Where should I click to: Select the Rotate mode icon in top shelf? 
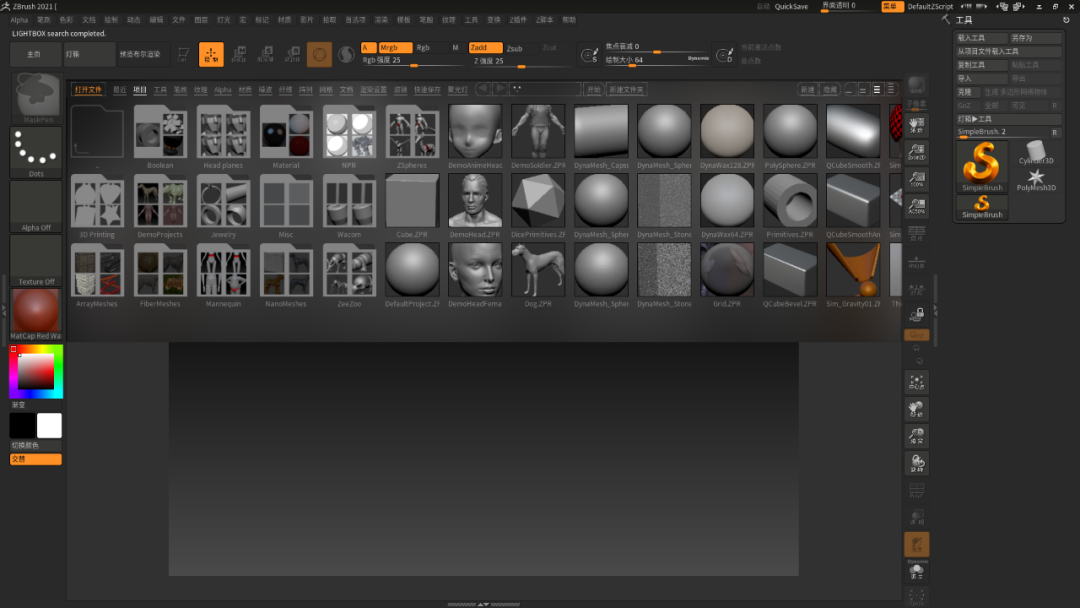click(x=293, y=54)
